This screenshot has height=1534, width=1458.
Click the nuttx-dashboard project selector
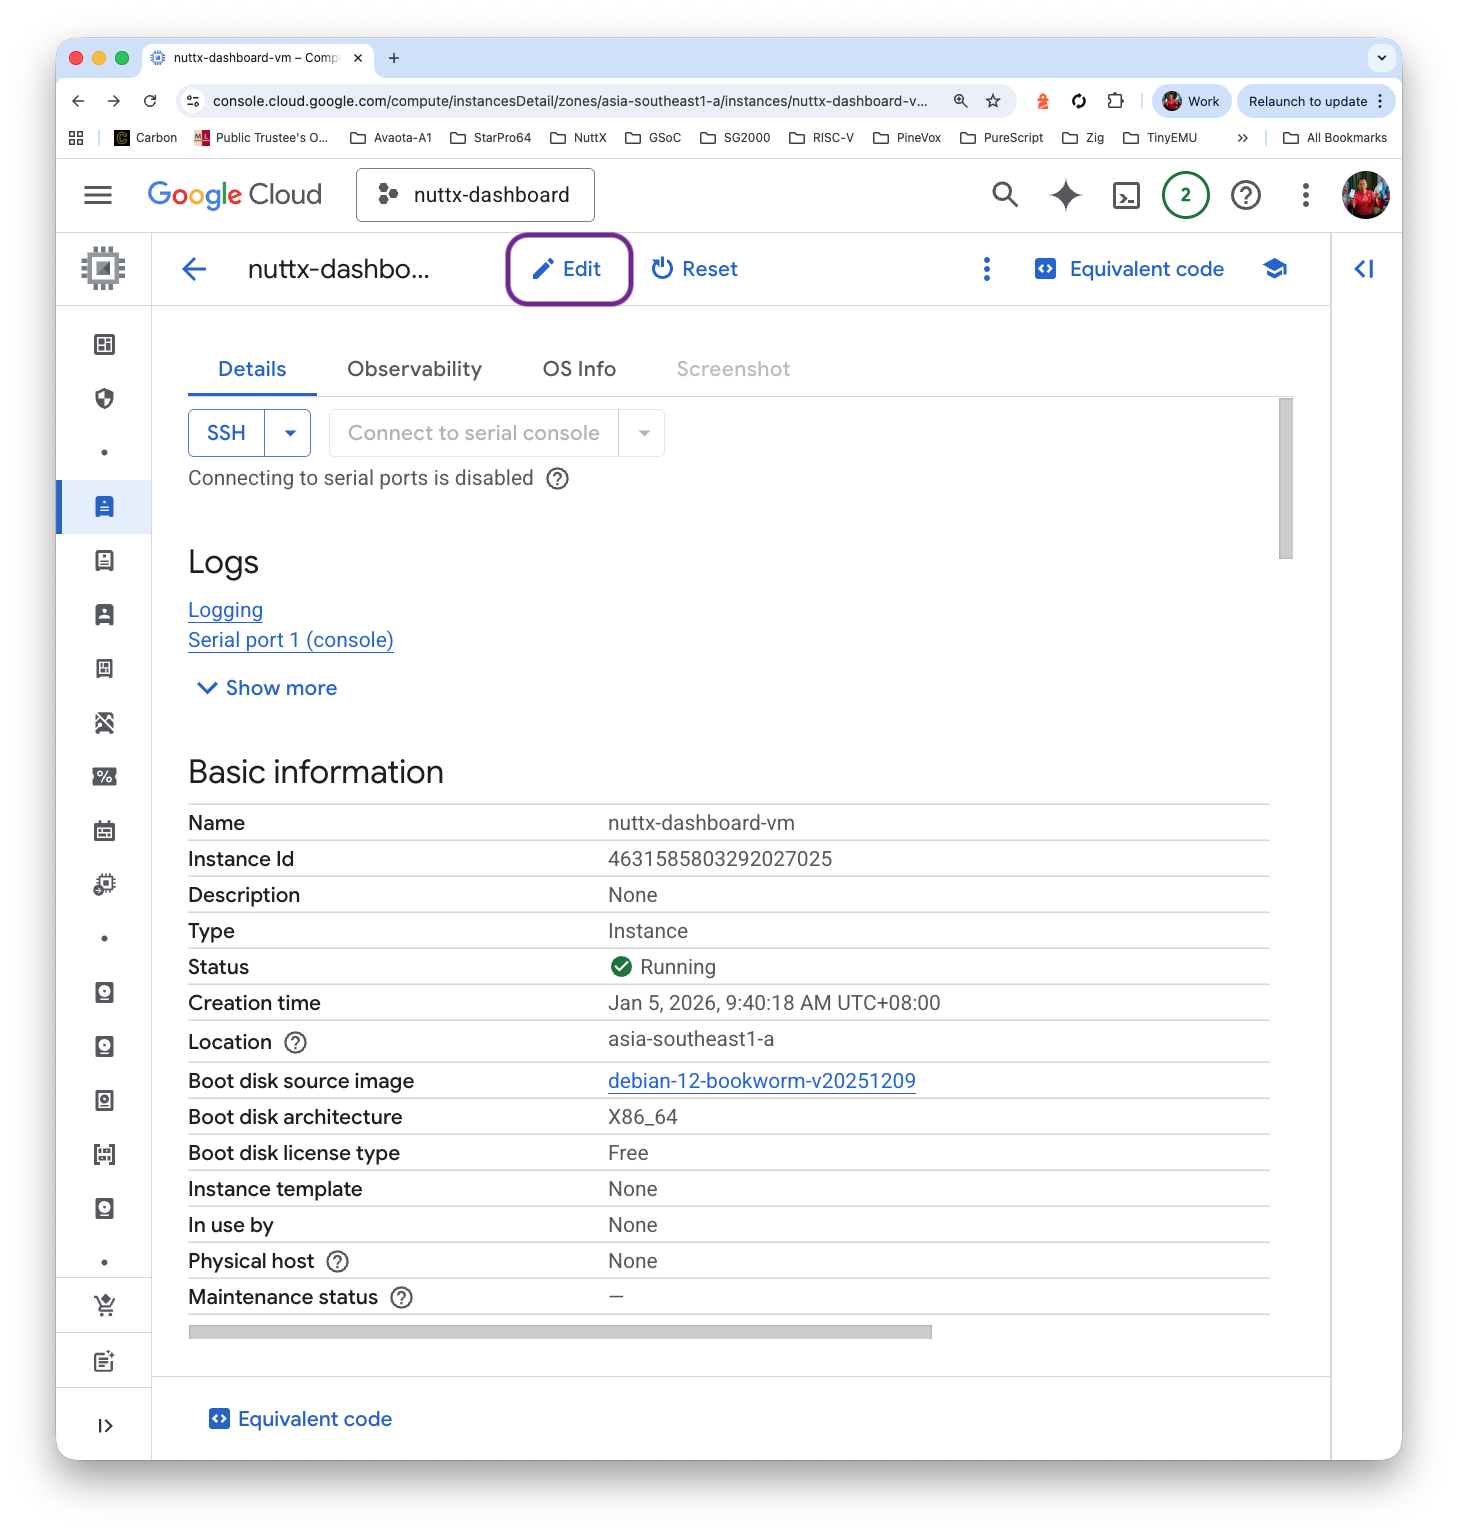(x=475, y=194)
